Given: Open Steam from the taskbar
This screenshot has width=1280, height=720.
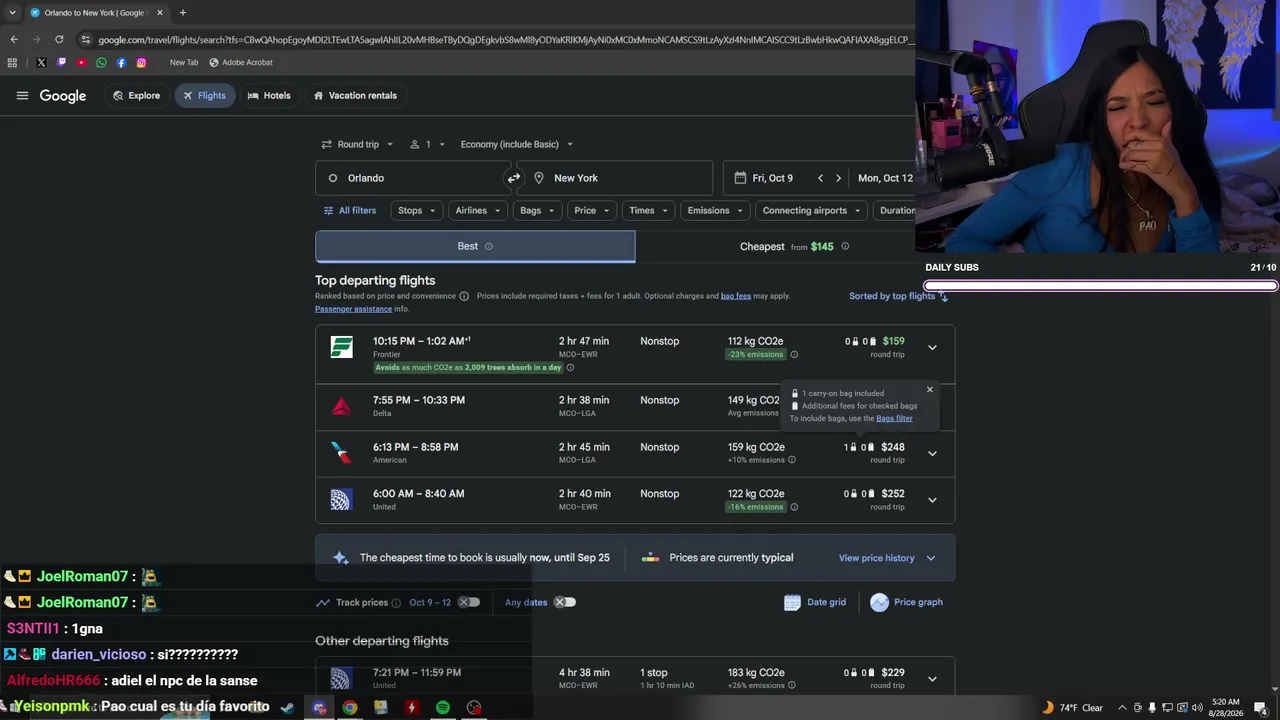Looking at the screenshot, I should coord(287,707).
